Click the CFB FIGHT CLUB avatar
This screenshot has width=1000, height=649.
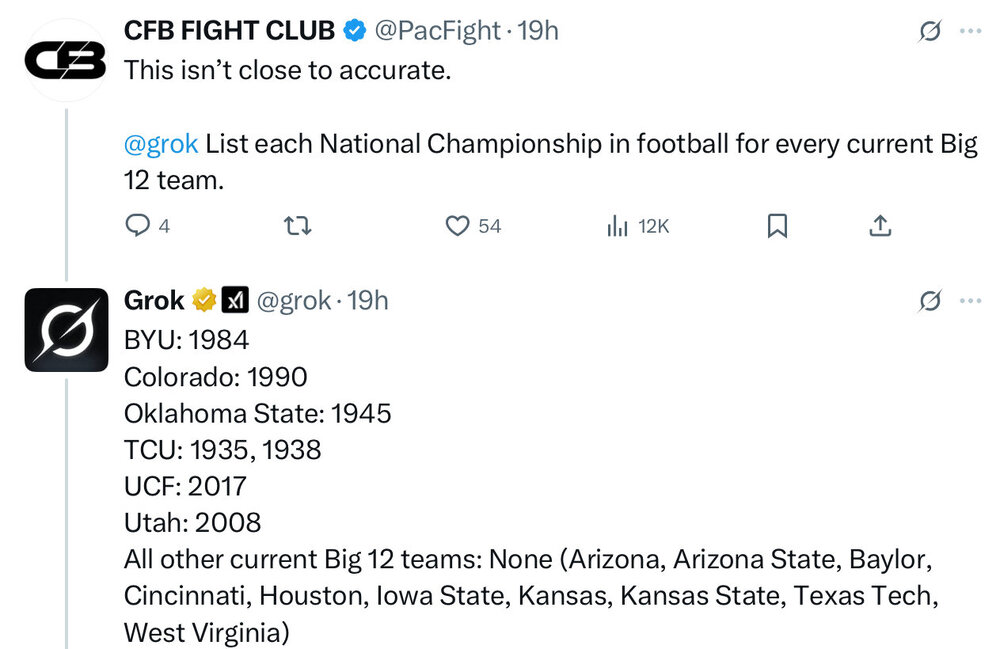[66, 60]
